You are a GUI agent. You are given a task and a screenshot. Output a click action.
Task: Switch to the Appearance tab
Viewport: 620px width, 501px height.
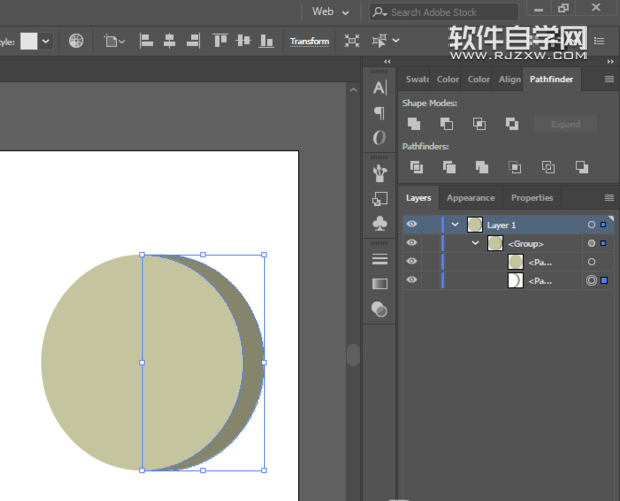pyautogui.click(x=470, y=198)
